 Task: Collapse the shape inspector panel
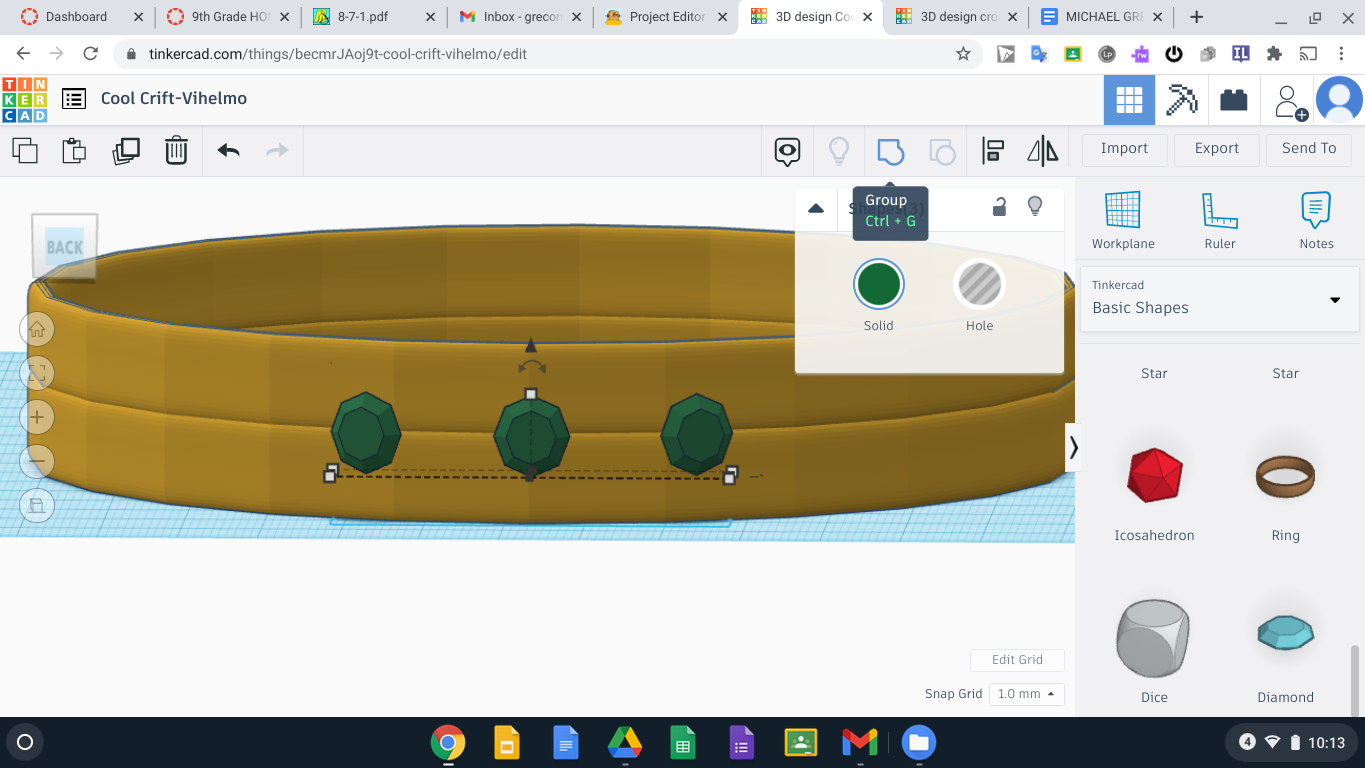(x=815, y=207)
